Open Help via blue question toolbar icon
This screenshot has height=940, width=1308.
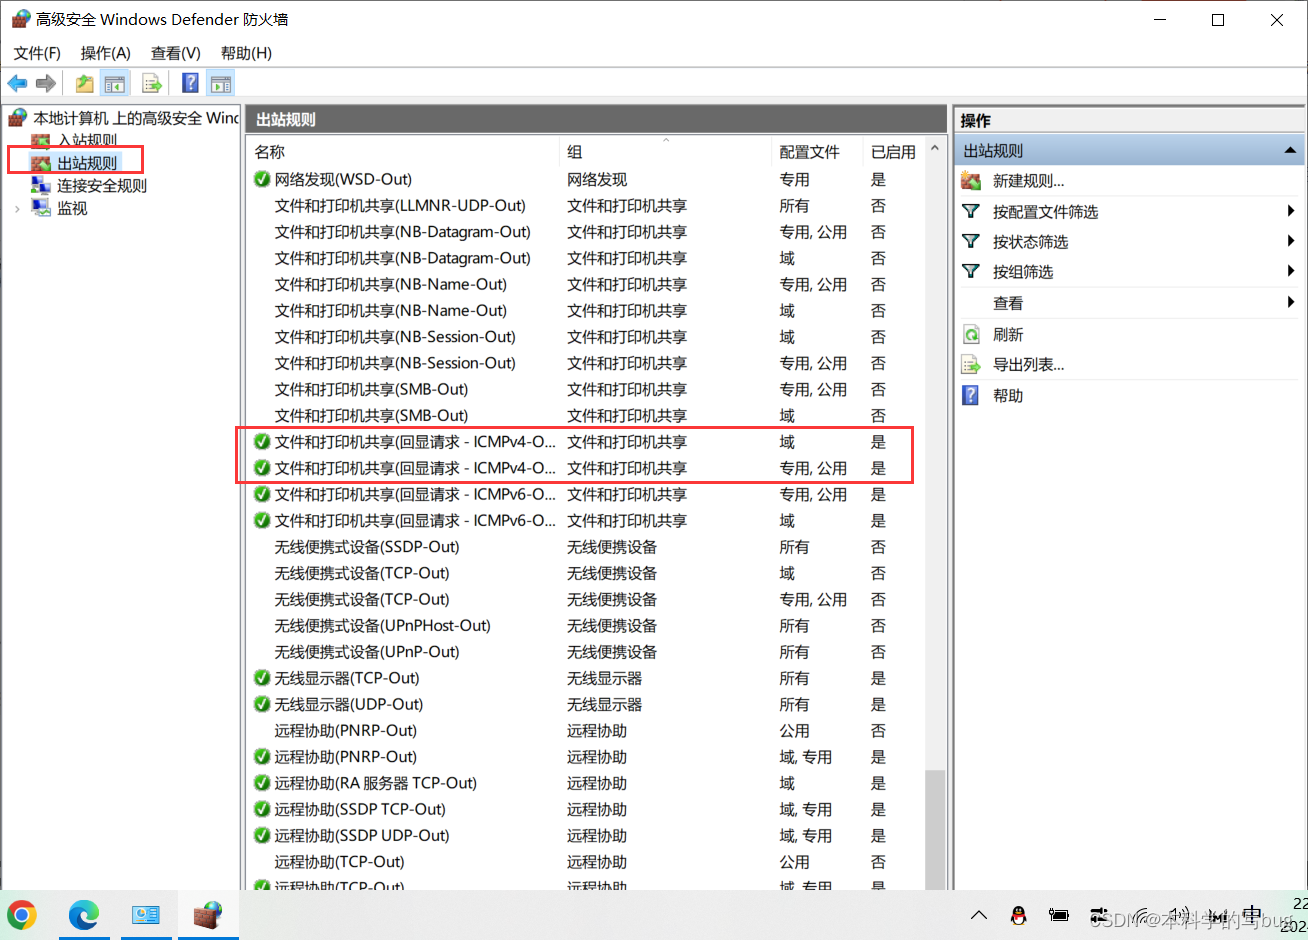pos(190,84)
